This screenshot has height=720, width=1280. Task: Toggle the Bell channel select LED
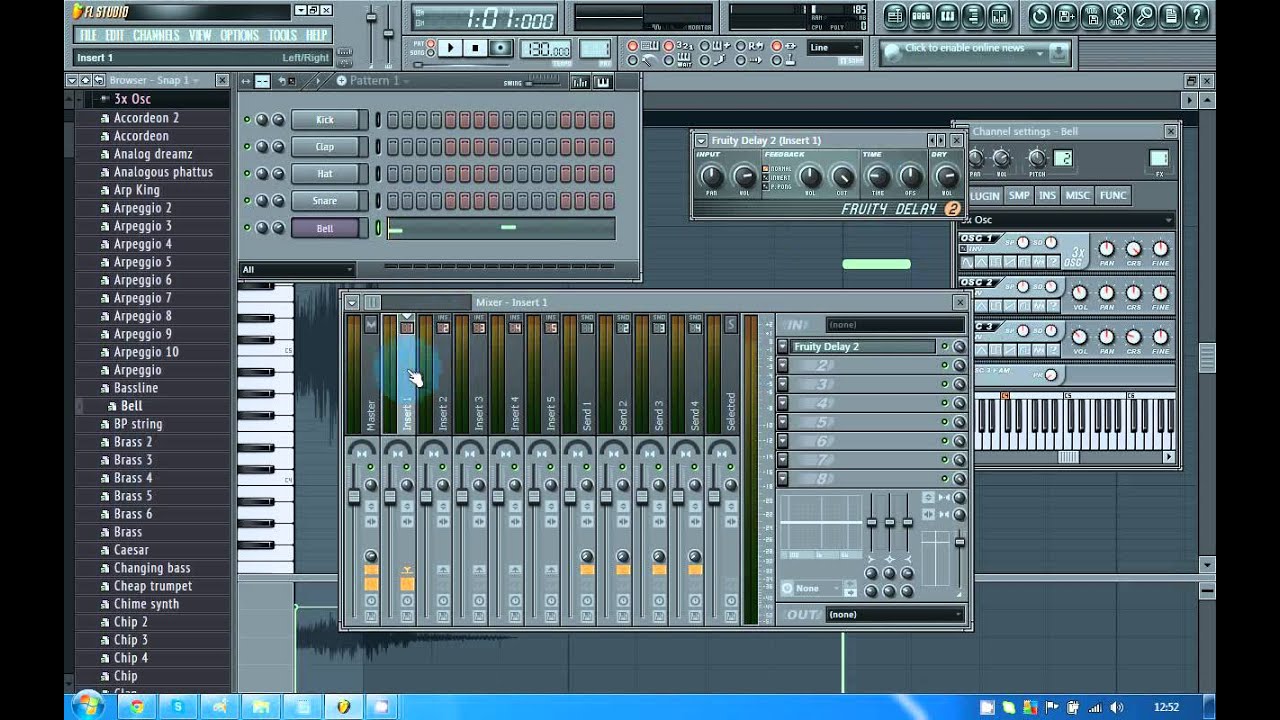(x=378, y=228)
